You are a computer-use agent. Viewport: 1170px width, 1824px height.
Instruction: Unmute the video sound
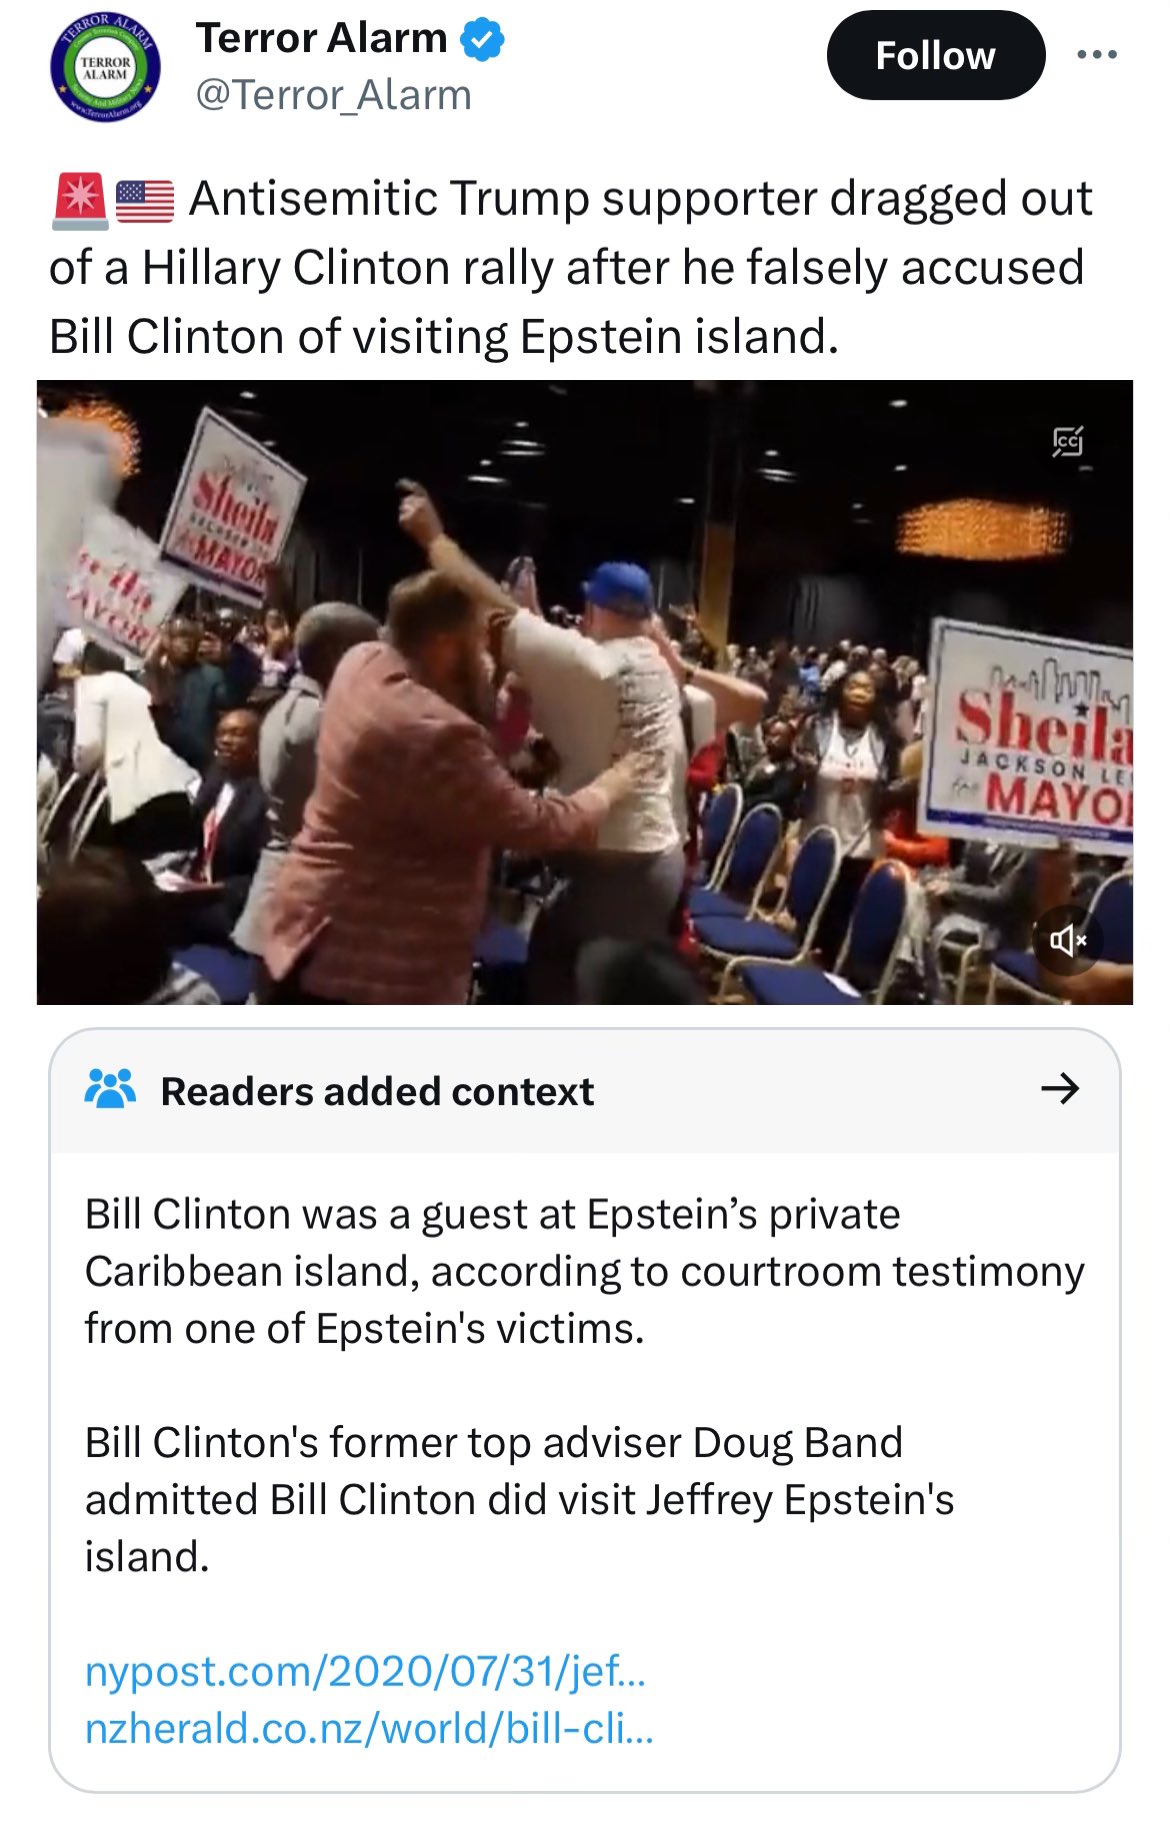click(1067, 940)
